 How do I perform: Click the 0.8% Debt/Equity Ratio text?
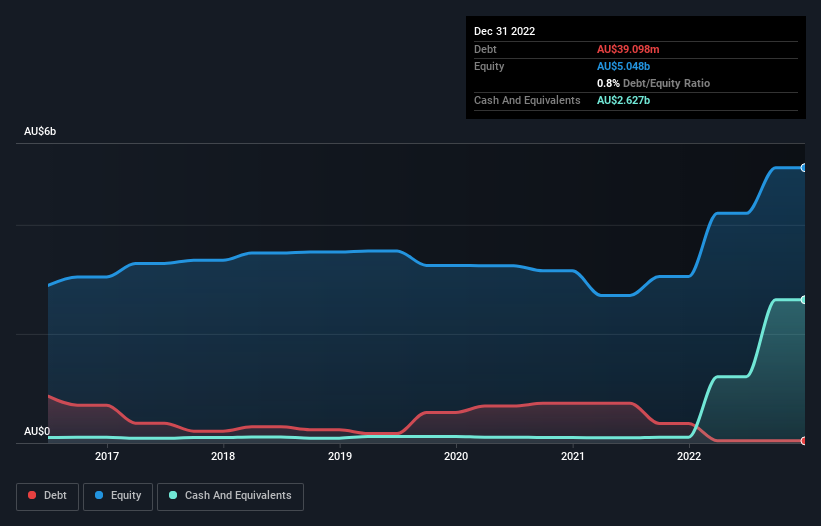(653, 83)
